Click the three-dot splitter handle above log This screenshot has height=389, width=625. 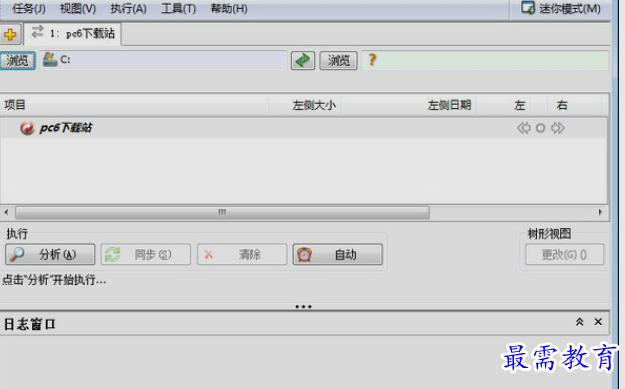click(303, 306)
